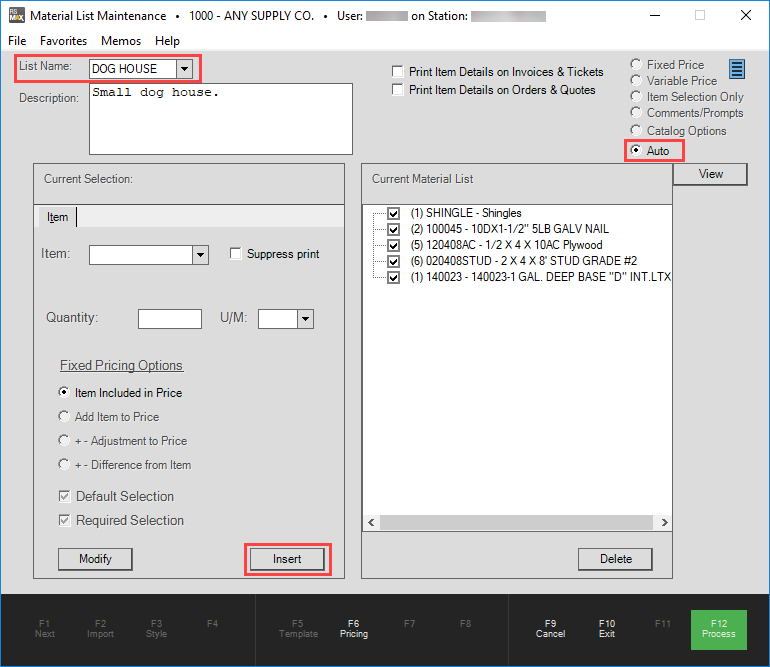Minimize the Material List Maintenance window
The width and height of the screenshot is (770, 667).
pos(655,15)
